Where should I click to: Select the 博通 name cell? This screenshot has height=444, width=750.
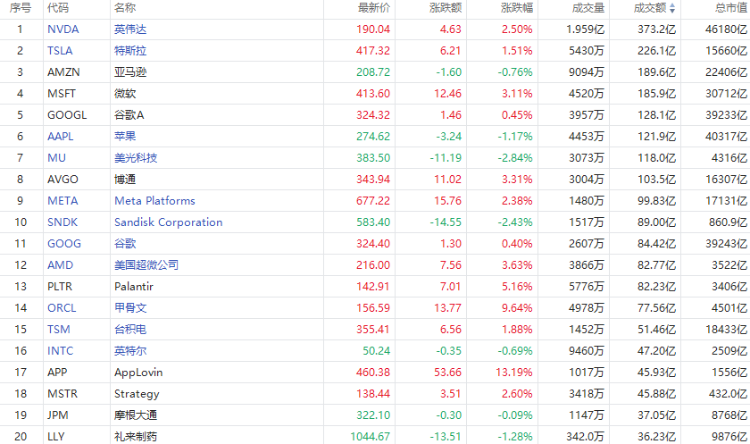(125, 179)
